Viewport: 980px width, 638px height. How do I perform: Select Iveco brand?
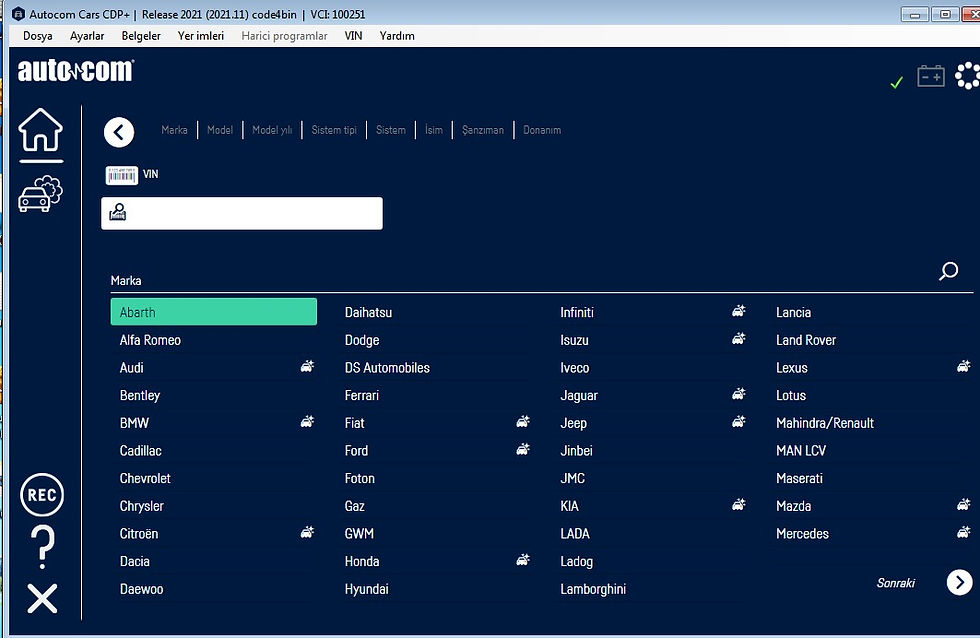574,367
